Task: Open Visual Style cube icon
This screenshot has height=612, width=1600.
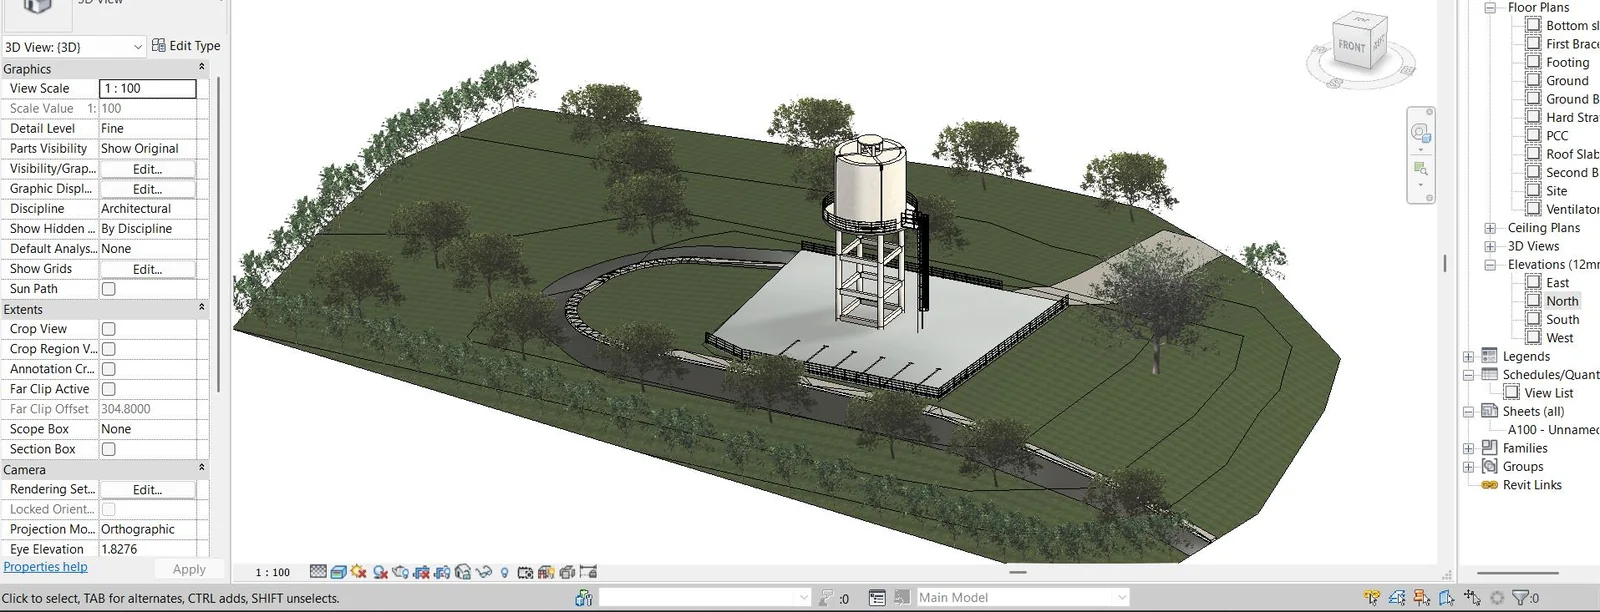Action: click(x=339, y=572)
